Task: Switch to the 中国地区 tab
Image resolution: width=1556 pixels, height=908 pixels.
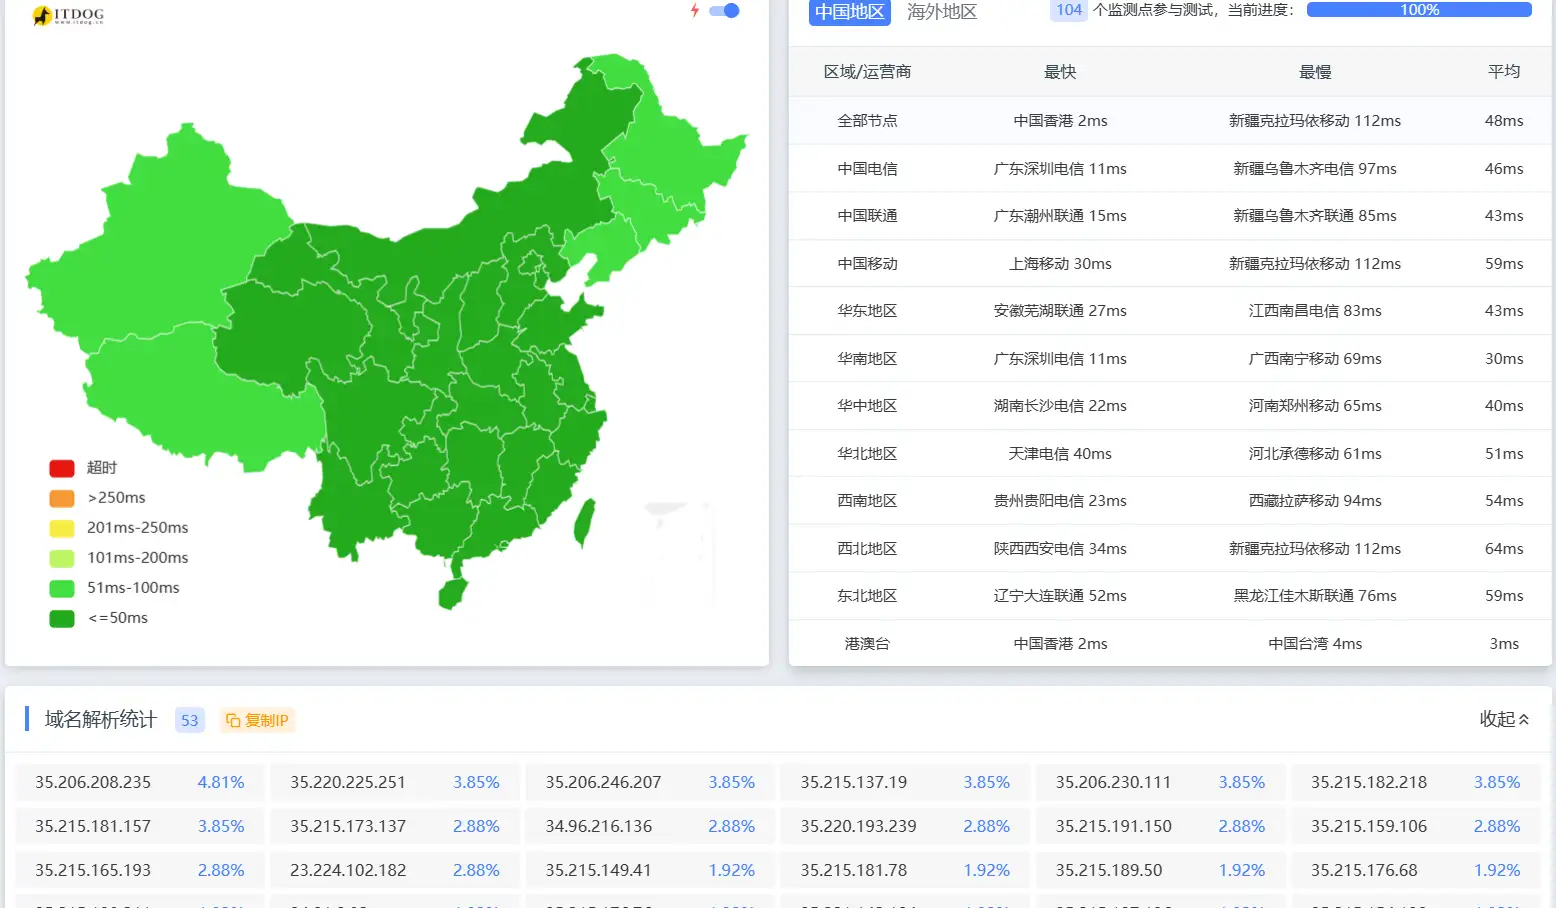Action: 849,12
